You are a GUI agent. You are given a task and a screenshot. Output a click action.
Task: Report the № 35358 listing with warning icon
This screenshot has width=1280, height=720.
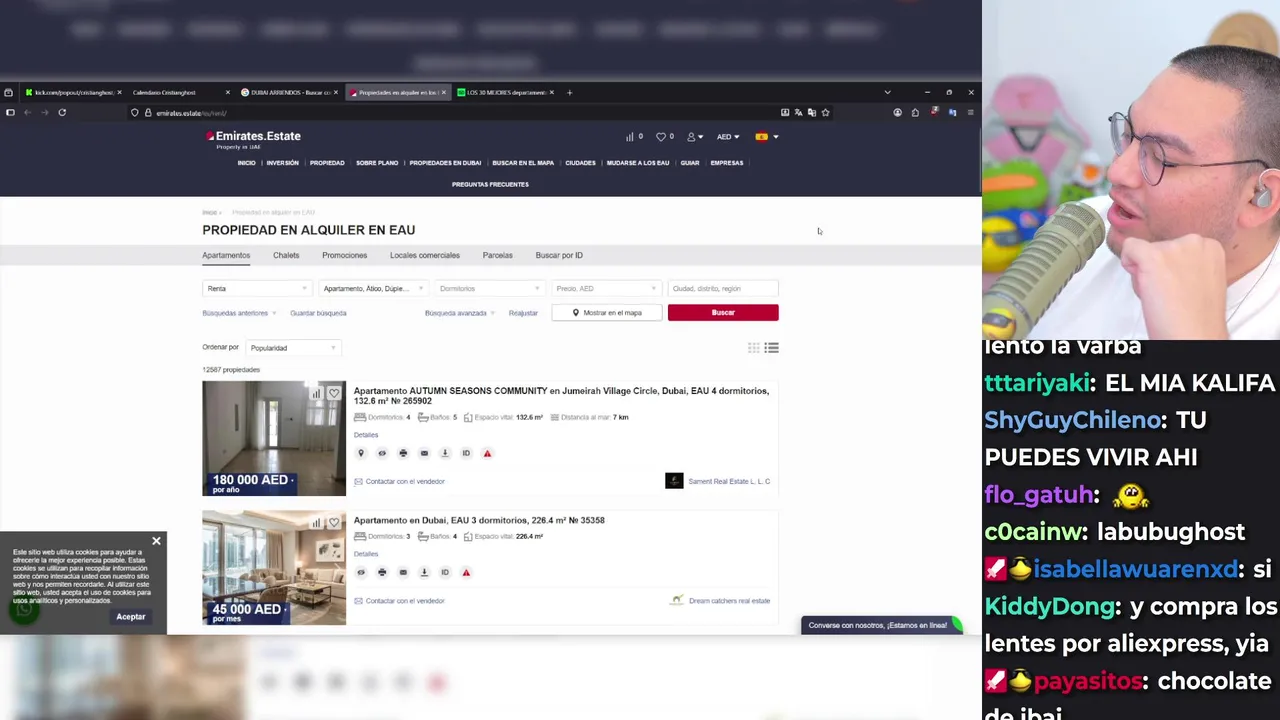point(466,572)
